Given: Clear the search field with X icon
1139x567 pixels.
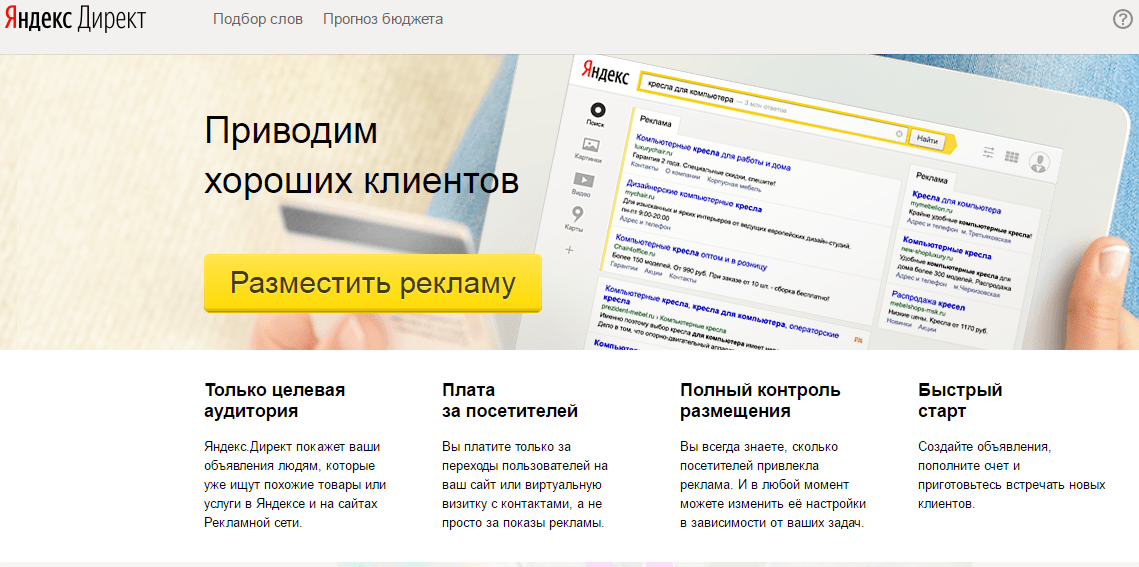Looking at the screenshot, I should tap(898, 133).
